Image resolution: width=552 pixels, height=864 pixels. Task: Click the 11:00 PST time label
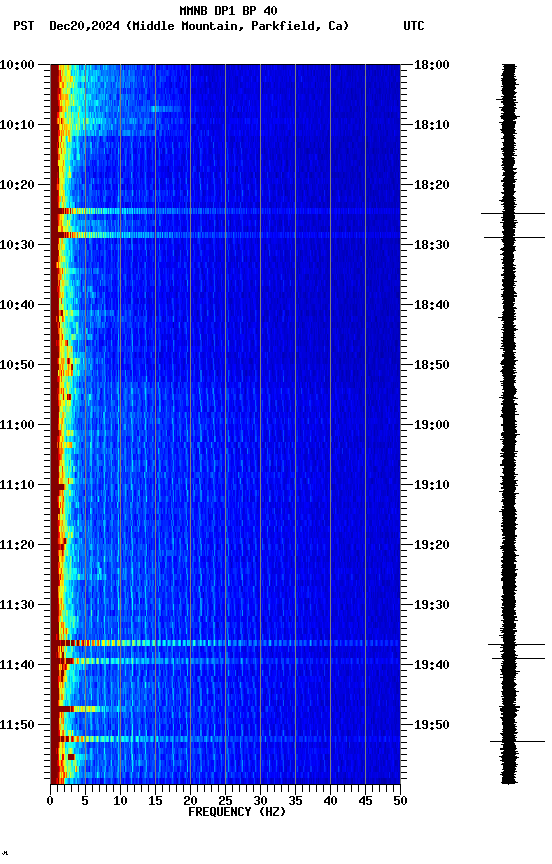pyautogui.click(x=17, y=425)
